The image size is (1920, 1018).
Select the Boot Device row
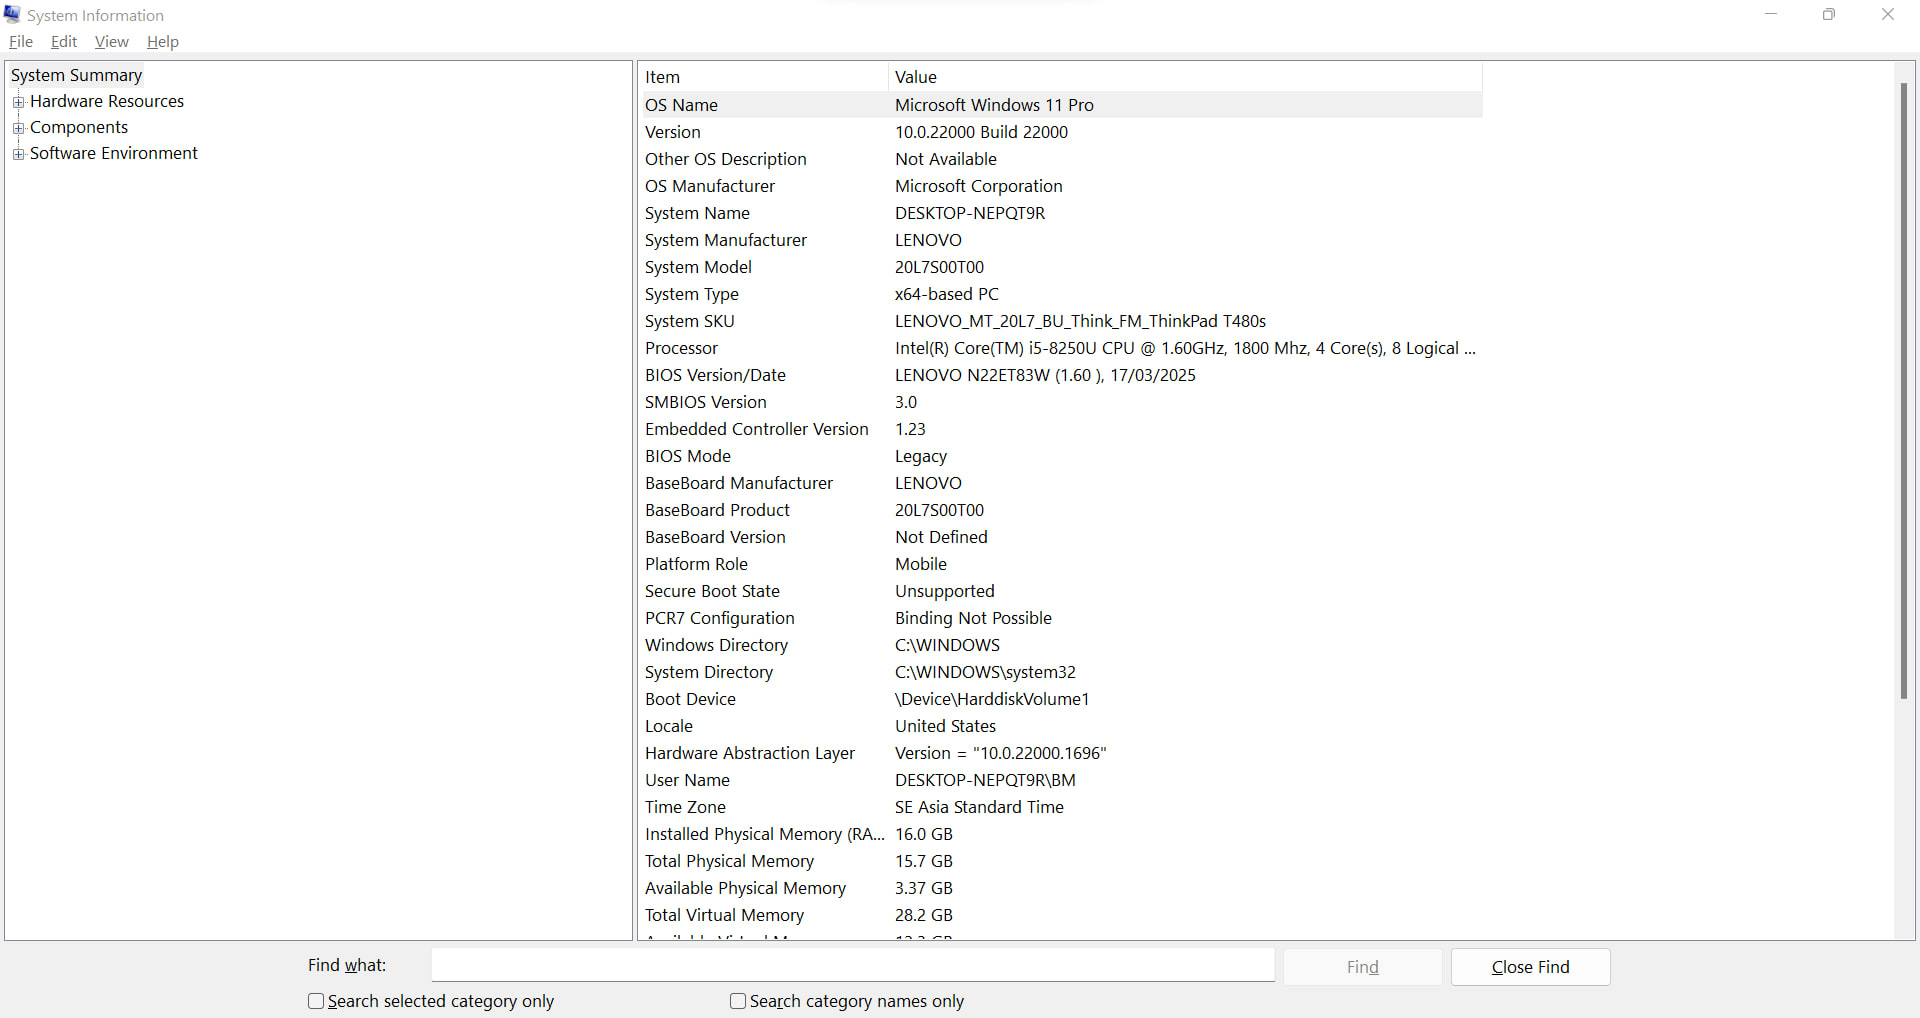click(x=1061, y=699)
